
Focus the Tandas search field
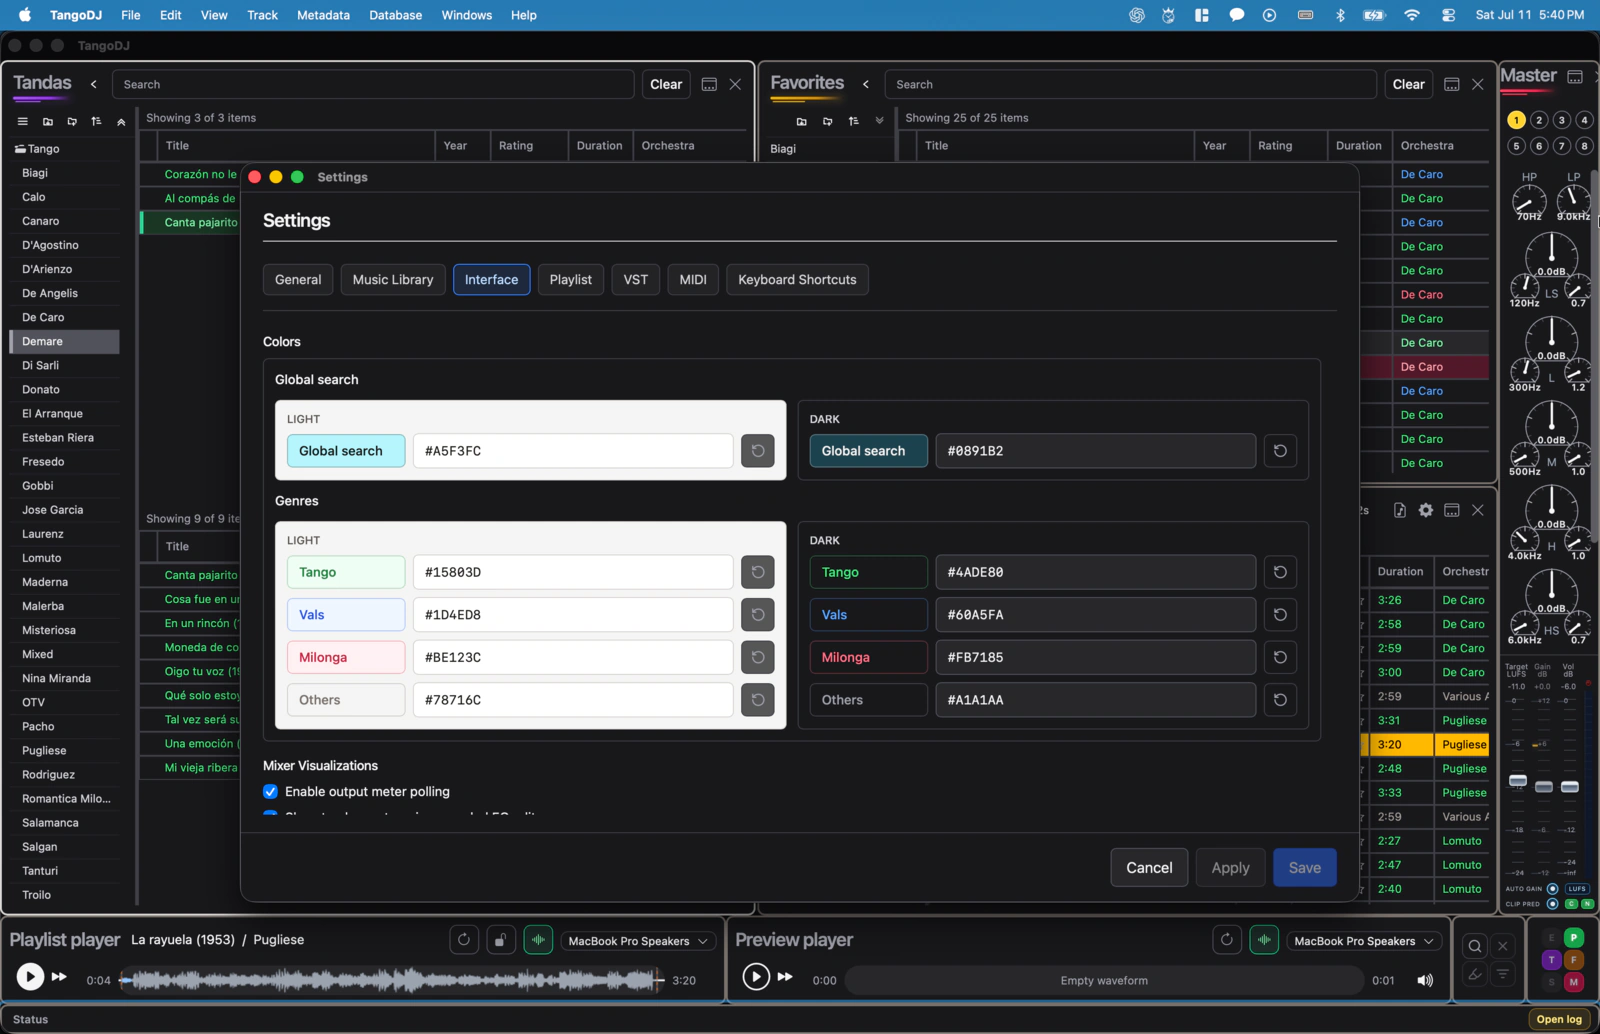point(373,84)
